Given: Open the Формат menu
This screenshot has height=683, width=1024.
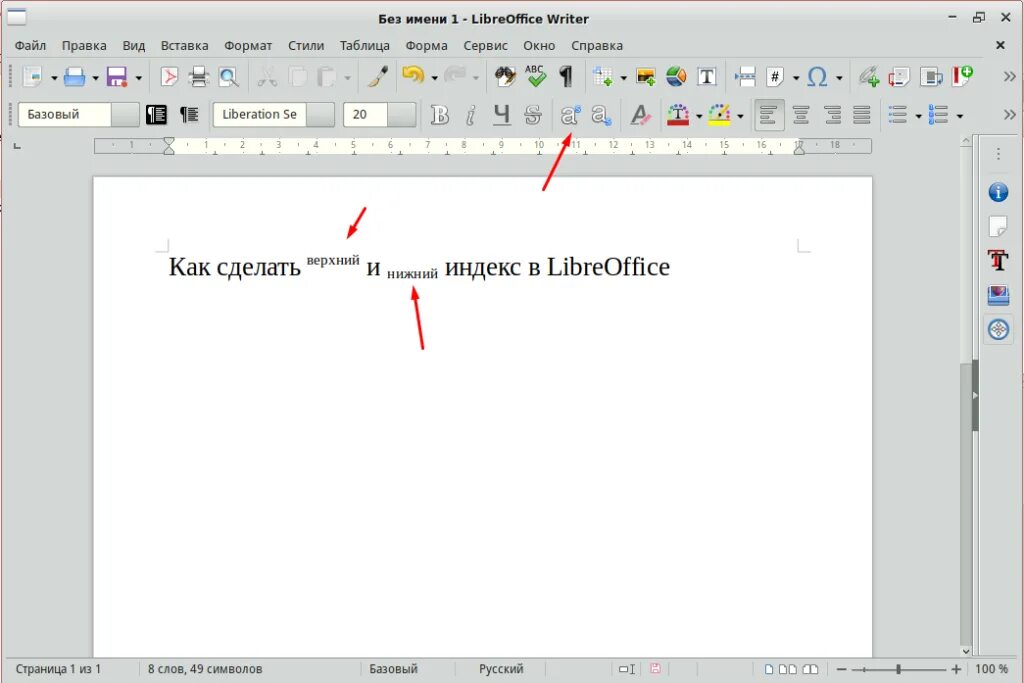Looking at the screenshot, I should tap(248, 46).
